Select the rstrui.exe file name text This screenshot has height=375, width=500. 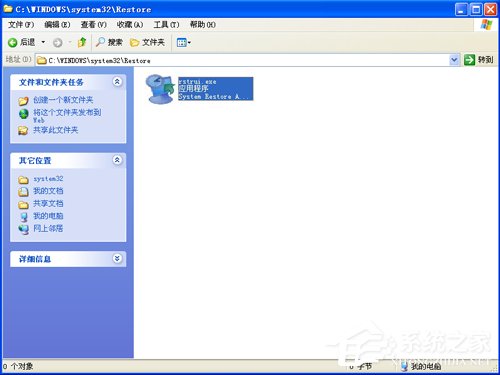(197, 82)
